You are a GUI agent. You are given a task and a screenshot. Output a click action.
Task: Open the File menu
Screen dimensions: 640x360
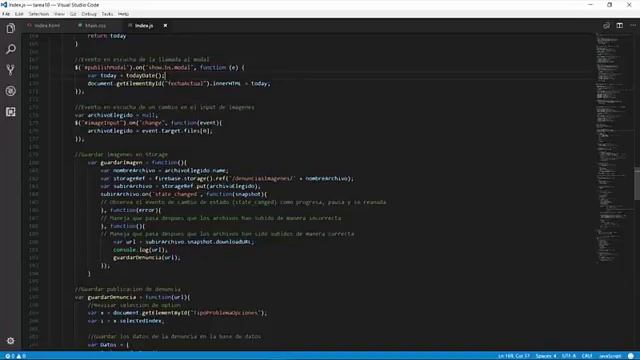[x=6, y=14]
